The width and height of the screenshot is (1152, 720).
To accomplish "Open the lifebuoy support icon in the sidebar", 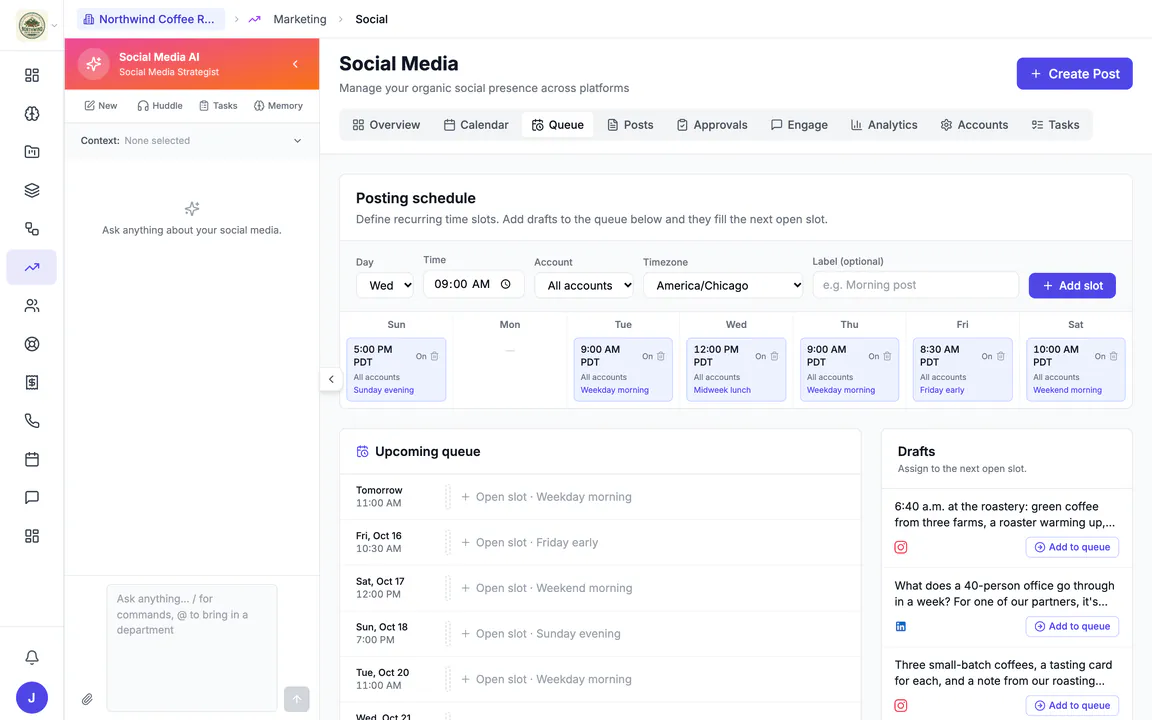I will click(x=32, y=344).
